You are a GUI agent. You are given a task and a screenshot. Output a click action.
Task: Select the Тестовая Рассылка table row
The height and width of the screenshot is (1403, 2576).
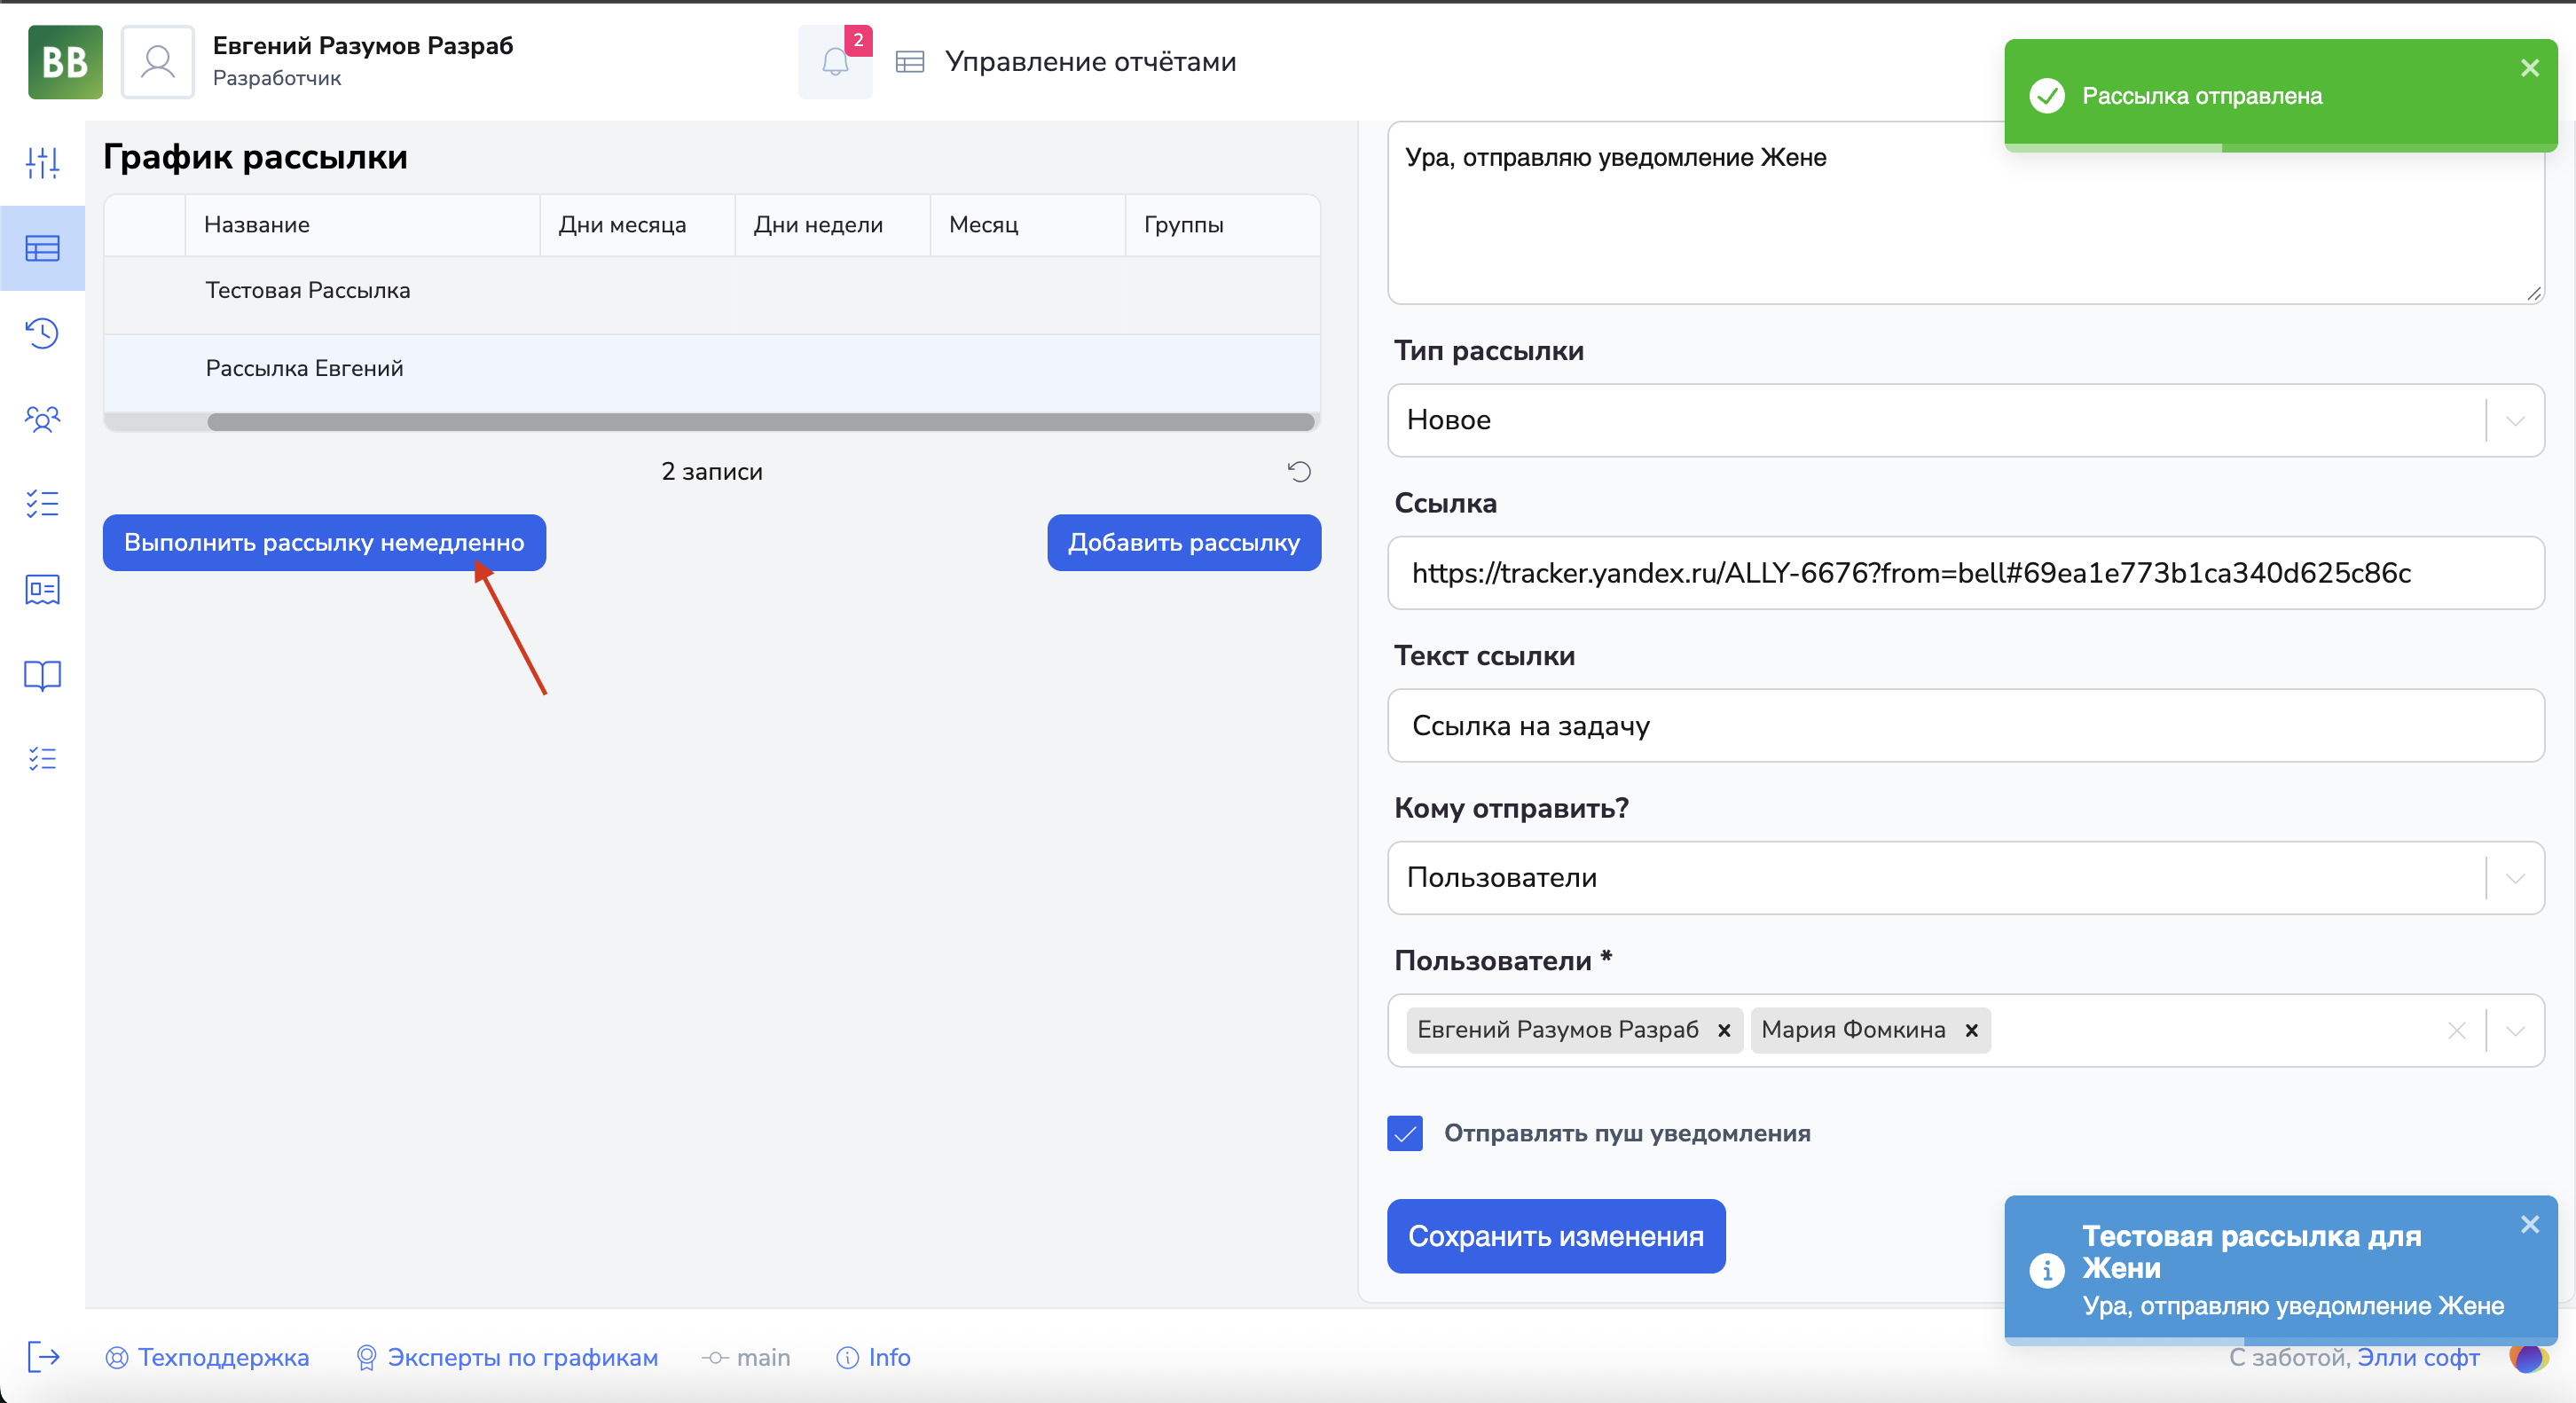pos(307,291)
